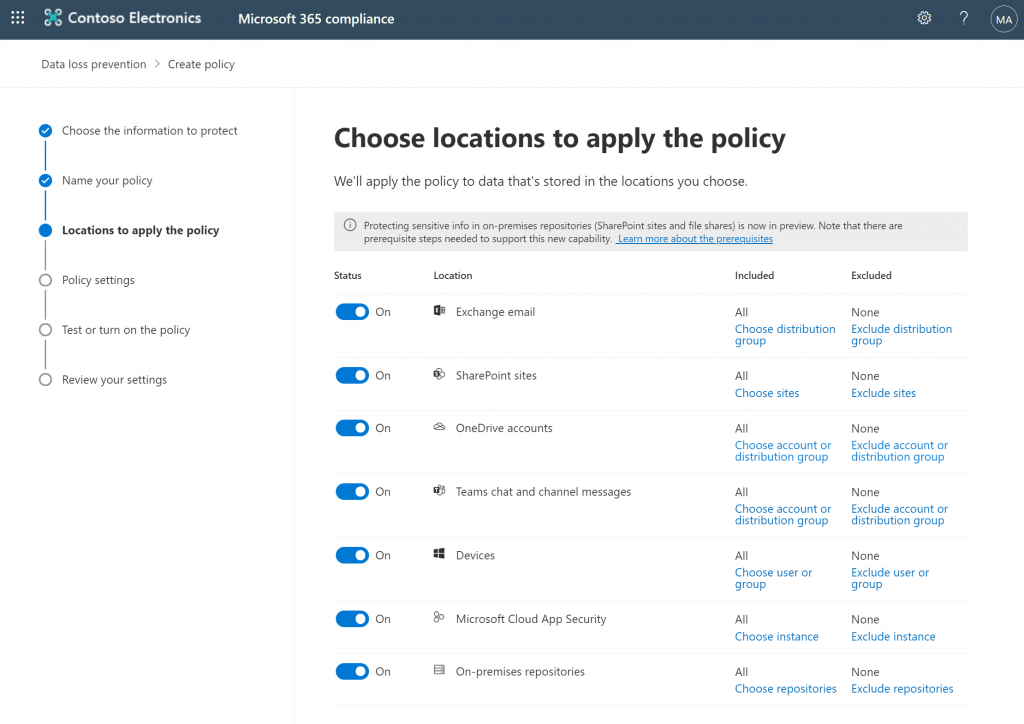Click the Data loss prevention breadcrumb
Viewport: 1024px width, 724px height.
tap(93, 64)
